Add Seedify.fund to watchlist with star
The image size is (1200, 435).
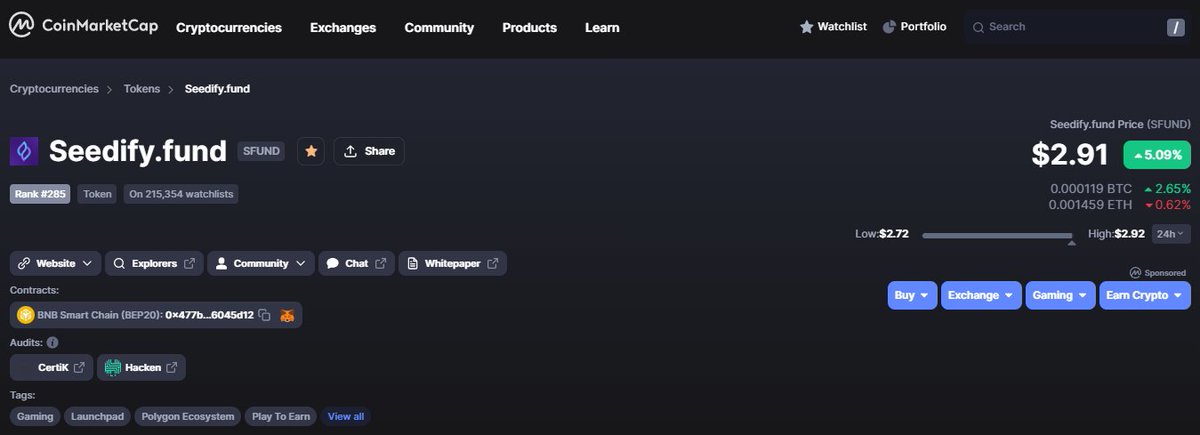click(x=311, y=151)
